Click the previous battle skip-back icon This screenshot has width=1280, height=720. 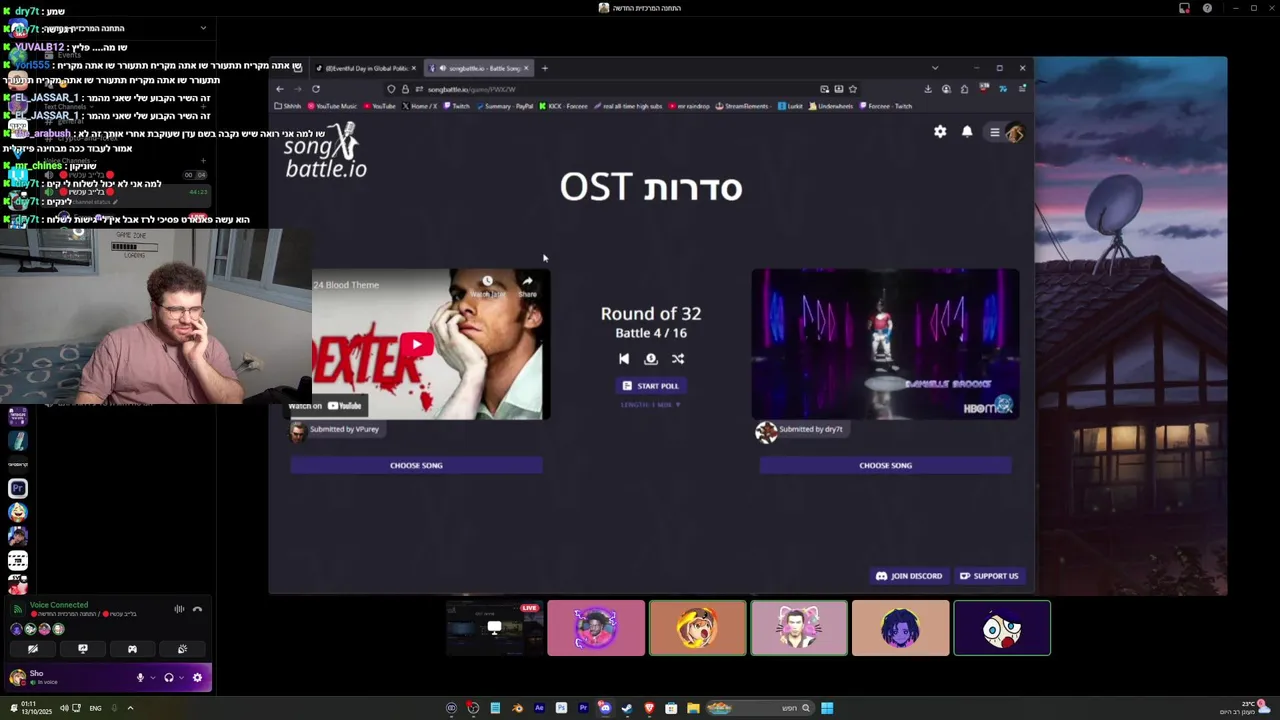point(624,359)
